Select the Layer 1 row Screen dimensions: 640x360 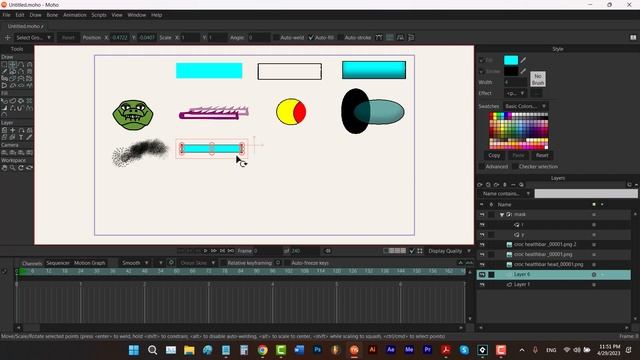click(553, 284)
